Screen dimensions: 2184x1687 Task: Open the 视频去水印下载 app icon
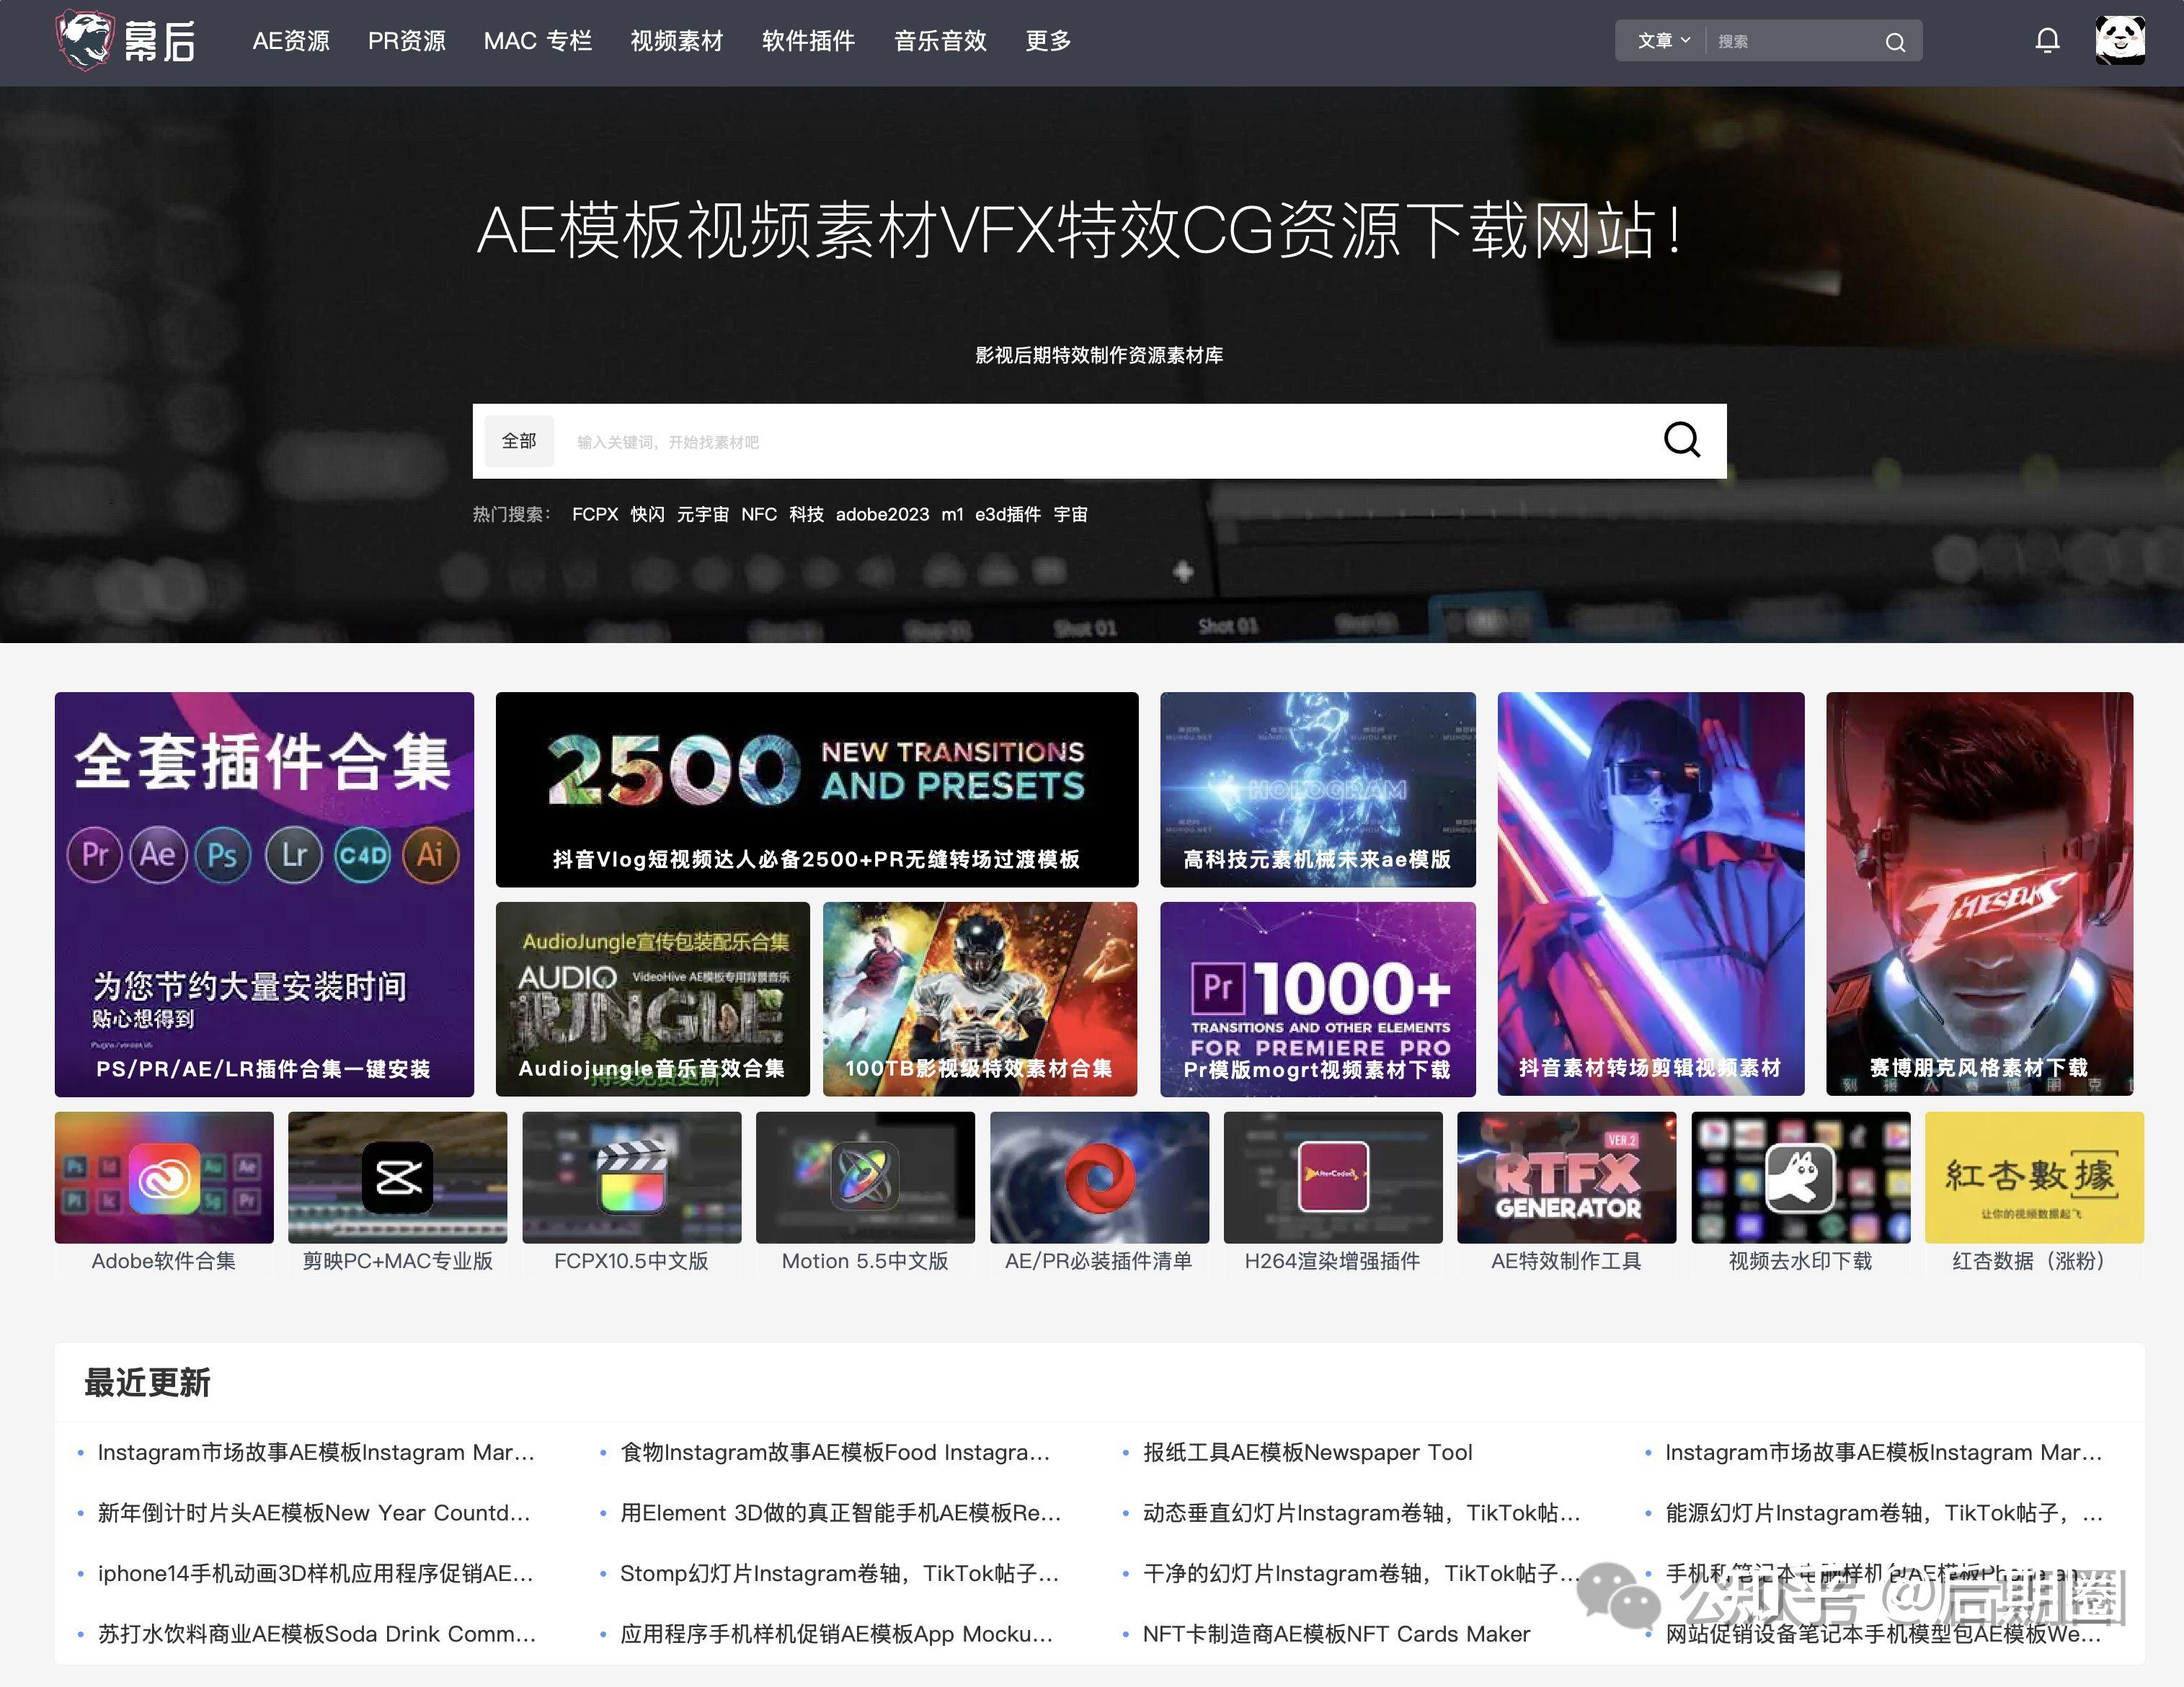tap(1801, 1177)
